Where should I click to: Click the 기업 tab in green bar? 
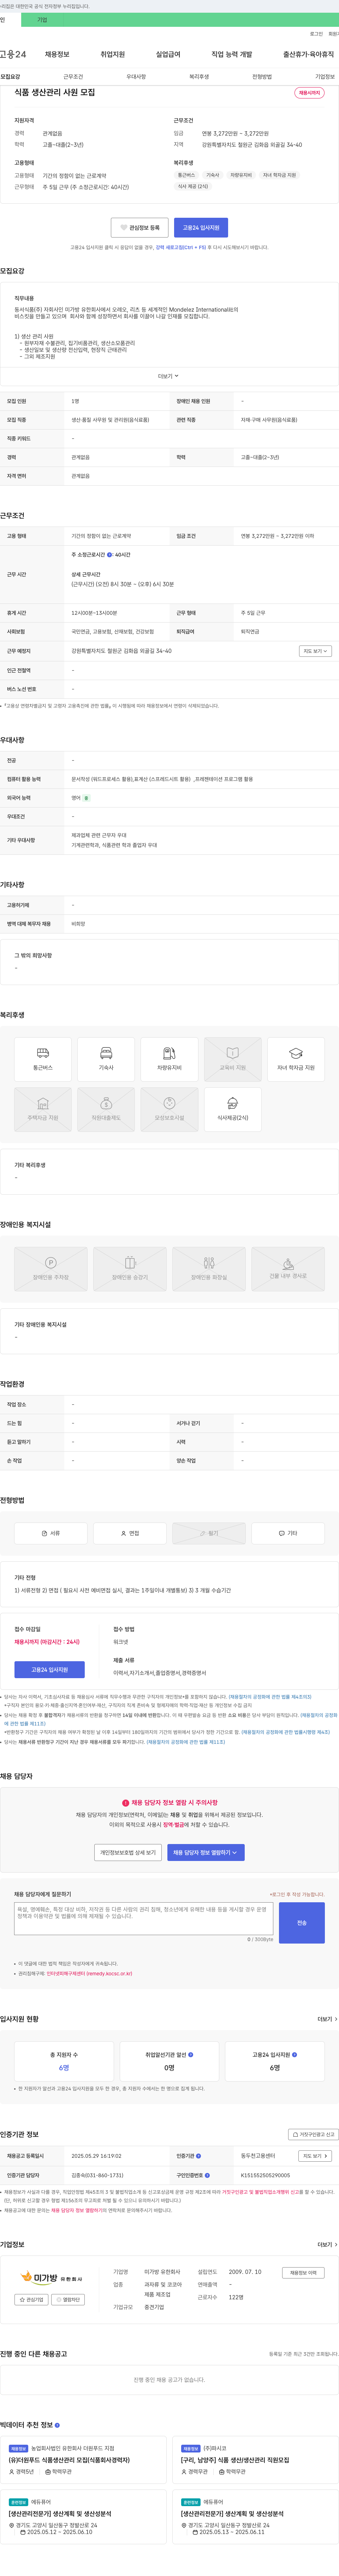[x=42, y=20]
